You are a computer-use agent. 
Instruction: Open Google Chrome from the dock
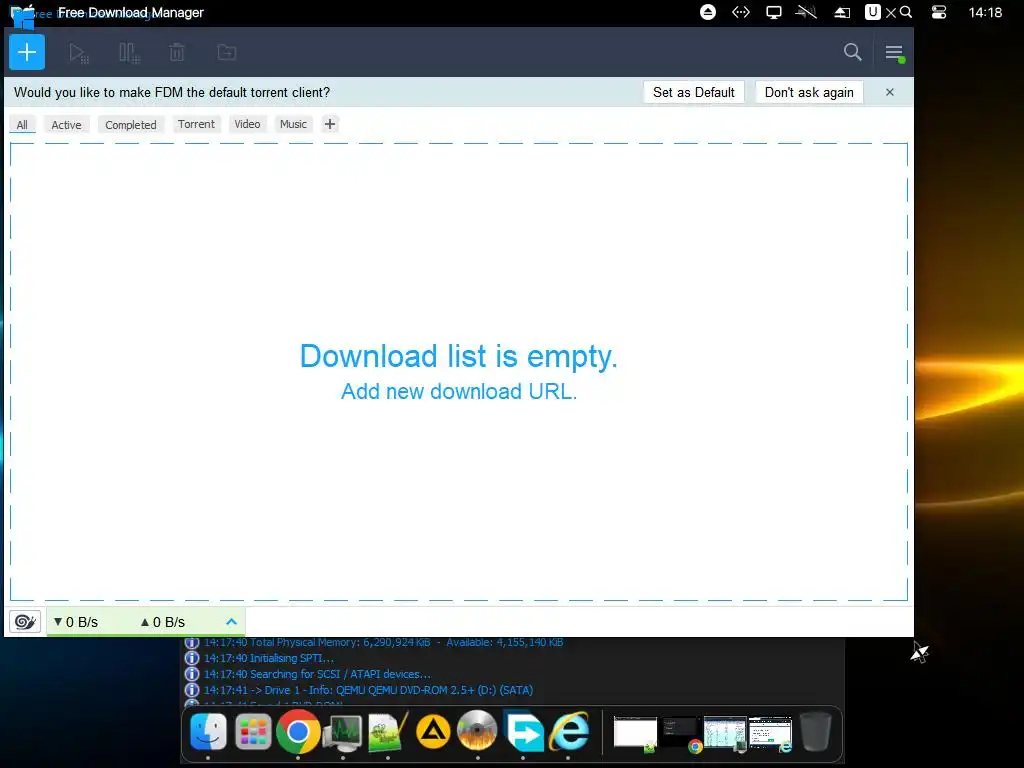[x=298, y=731]
